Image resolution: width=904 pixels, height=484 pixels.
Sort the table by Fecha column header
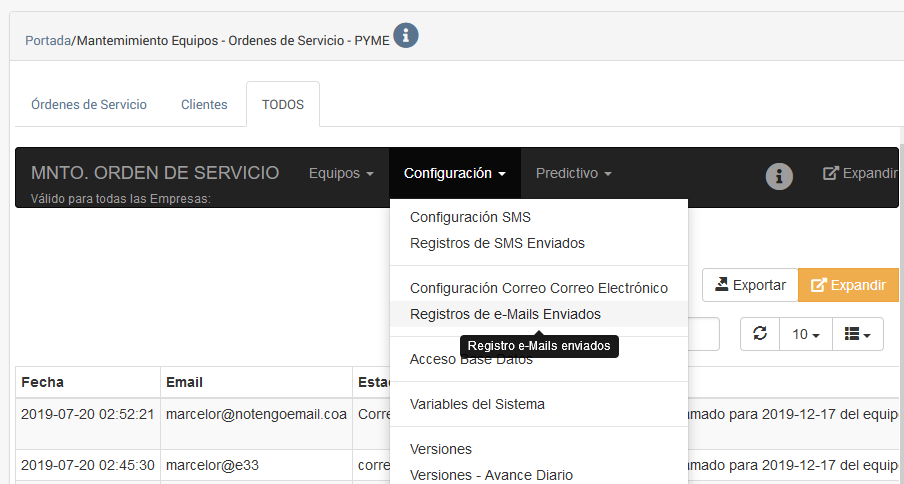(x=42, y=382)
